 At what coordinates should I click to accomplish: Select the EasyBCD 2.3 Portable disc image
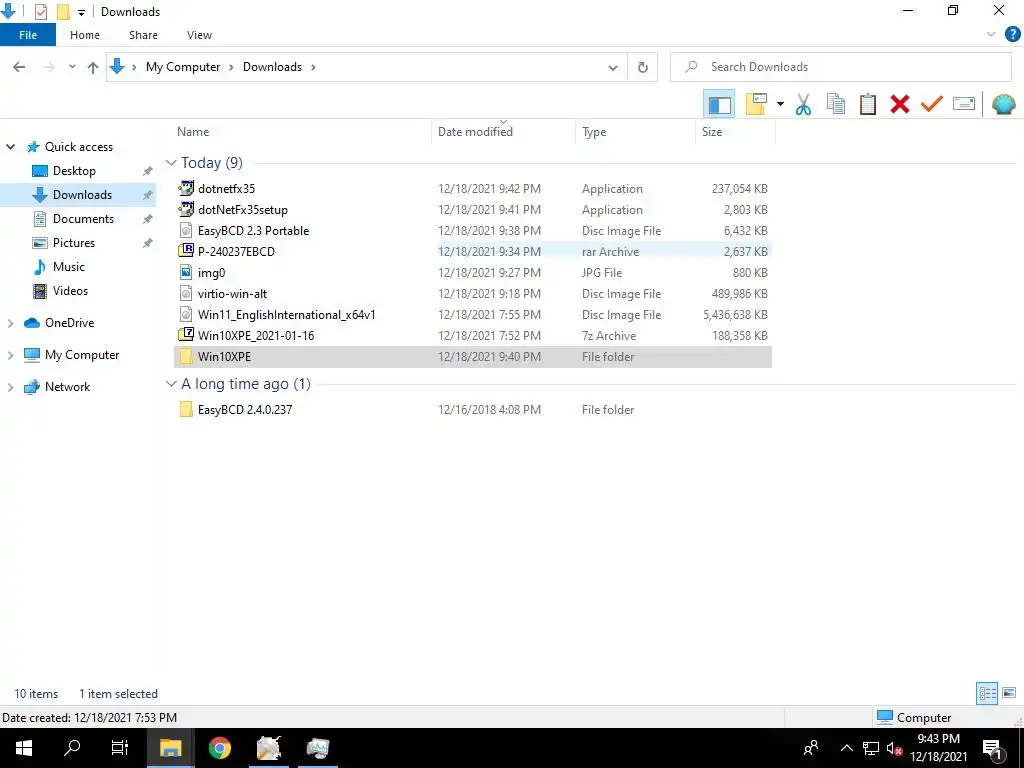[473, 231]
